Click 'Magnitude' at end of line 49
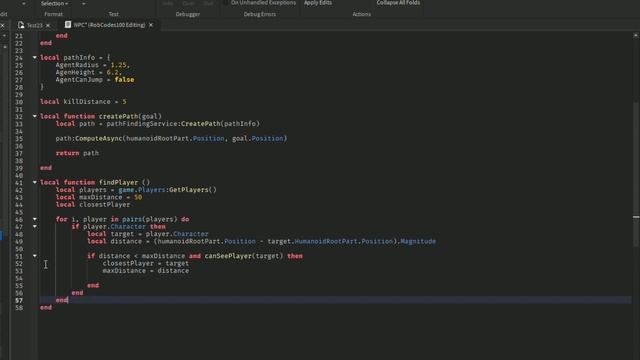Image resolution: width=640 pixels, height=360 pixels. (418, 241)
